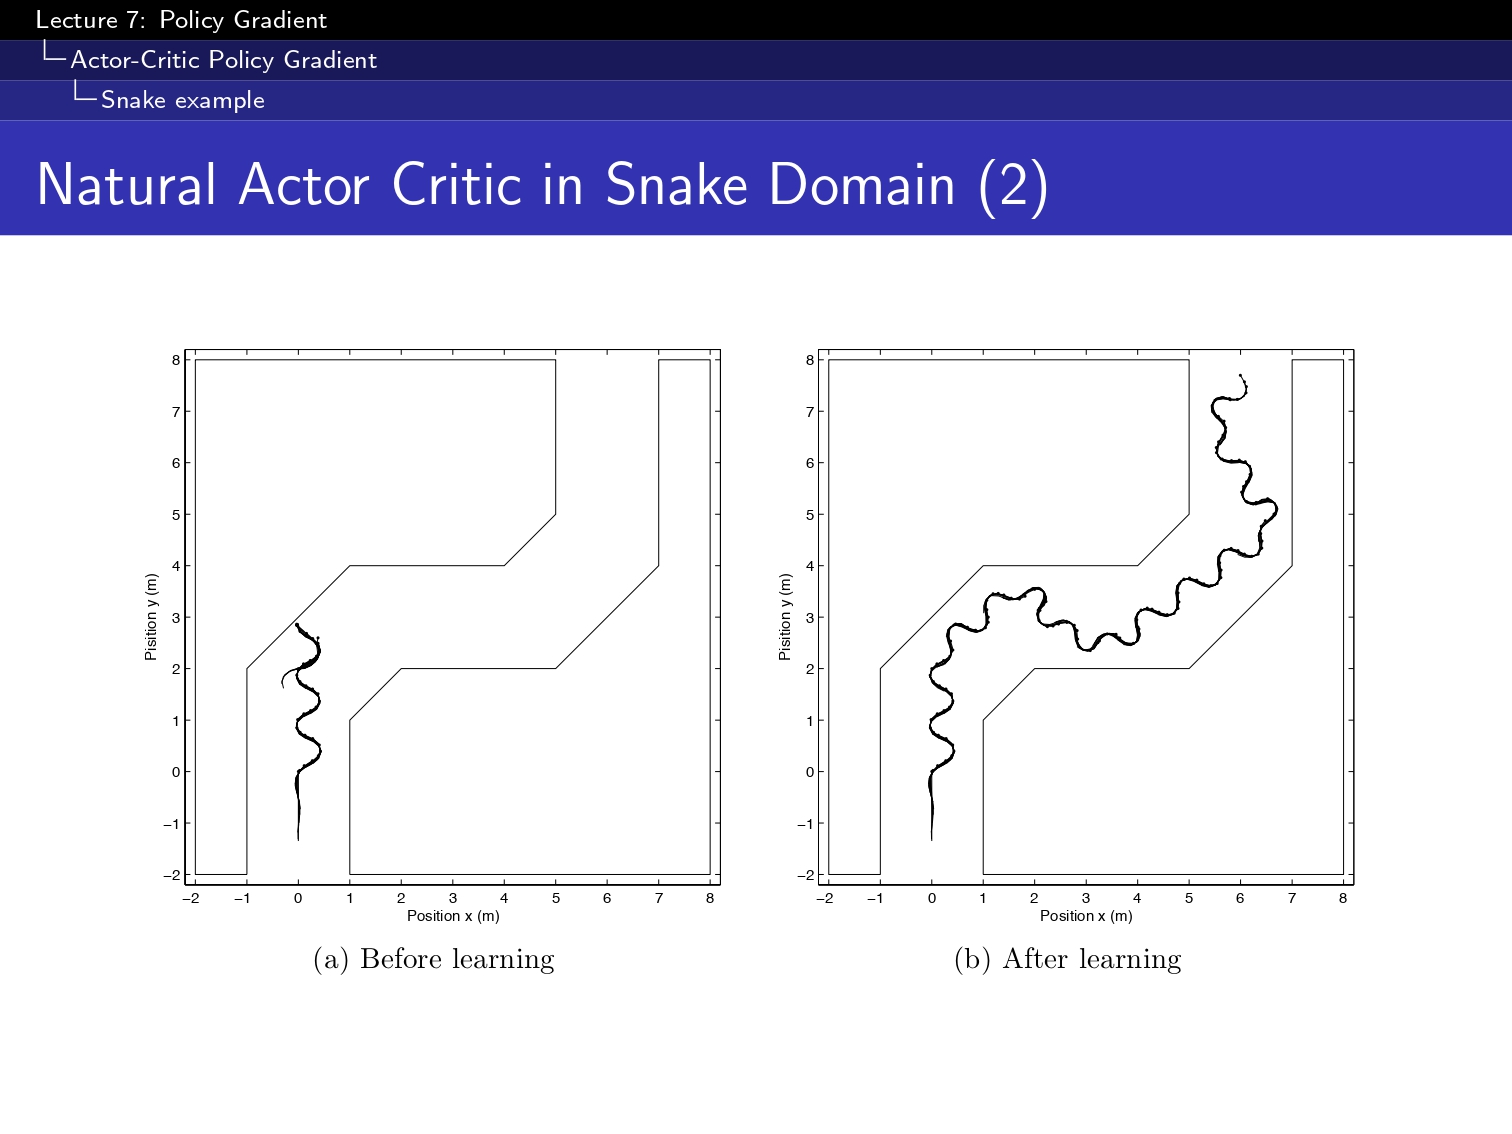Image resolution: width=1512 pixels, height=1134 pixels.
Task: Click the 'Snake example' subsection line
Action: (x=183, y=100)
